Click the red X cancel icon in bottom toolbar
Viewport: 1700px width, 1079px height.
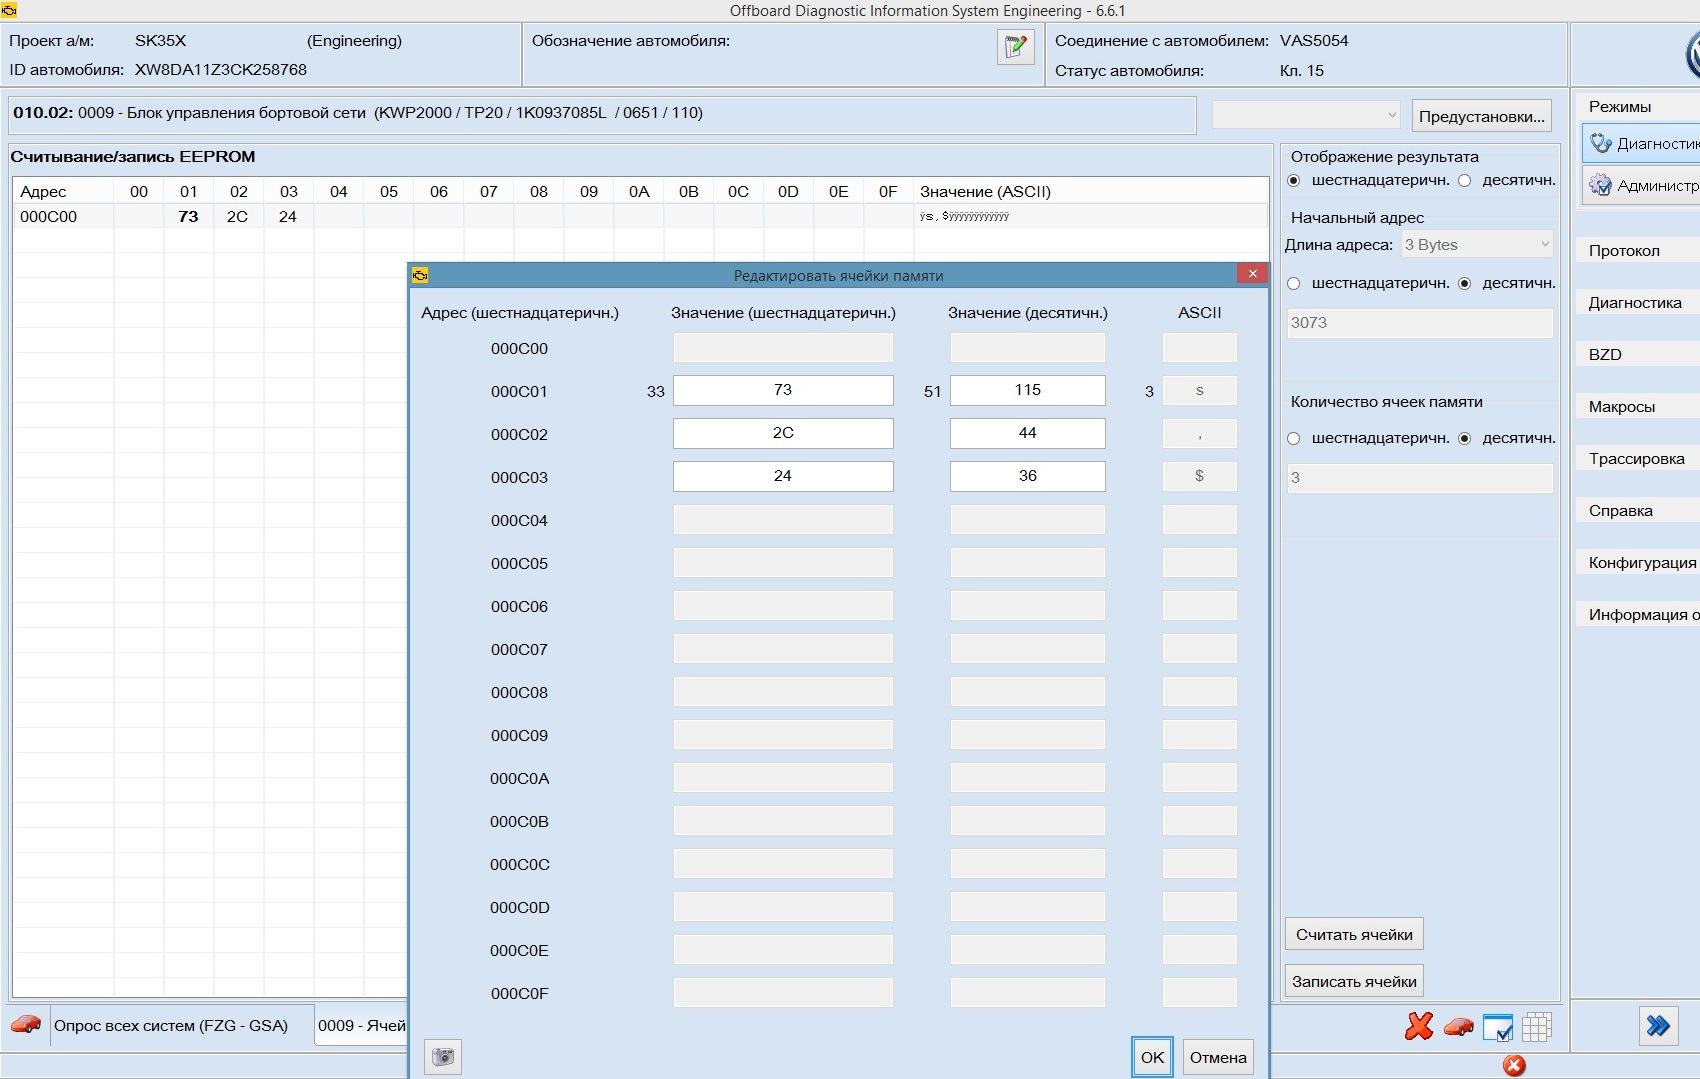(x=1418, y=1026)
